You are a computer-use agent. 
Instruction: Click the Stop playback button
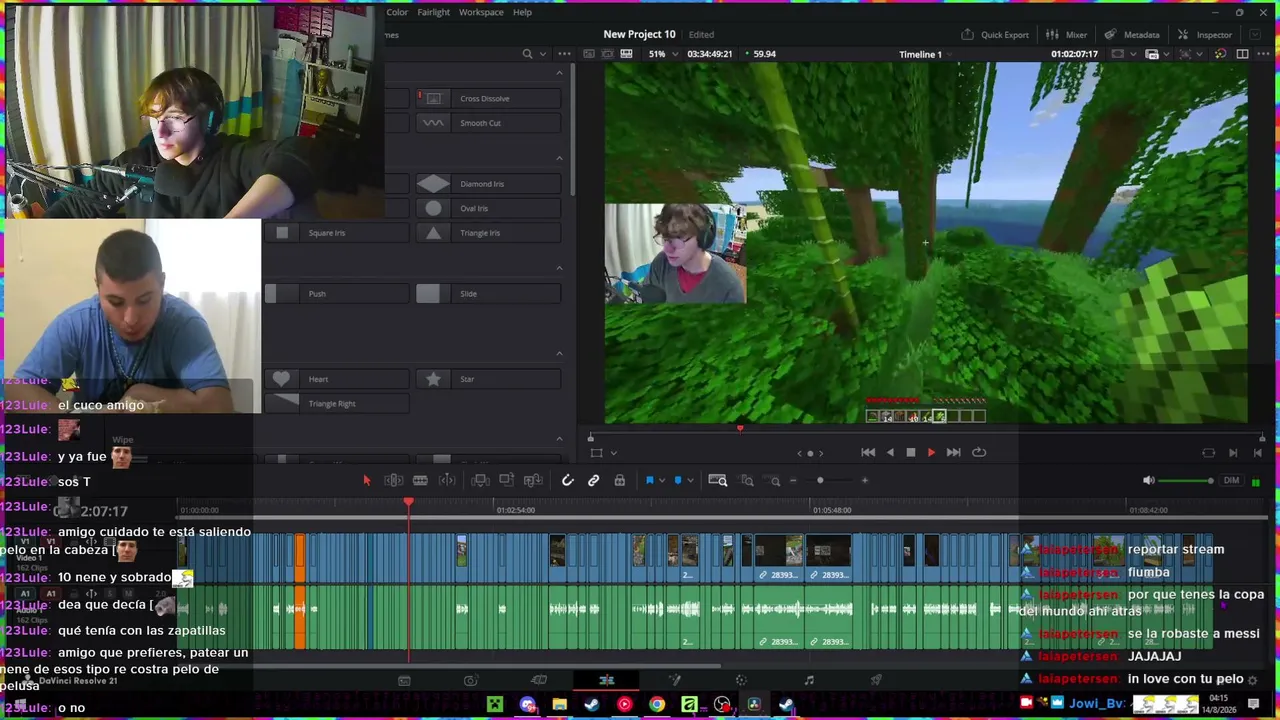(910, 453)
